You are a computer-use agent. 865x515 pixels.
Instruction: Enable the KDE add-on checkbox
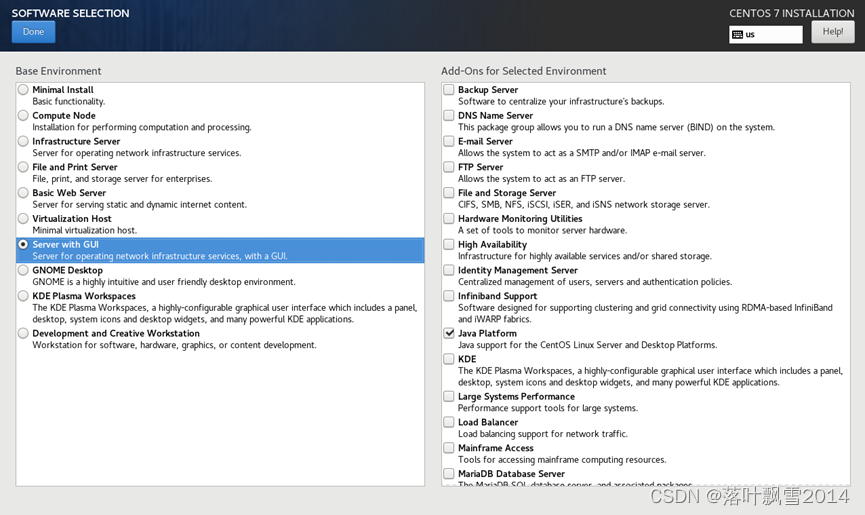point(449,359)
